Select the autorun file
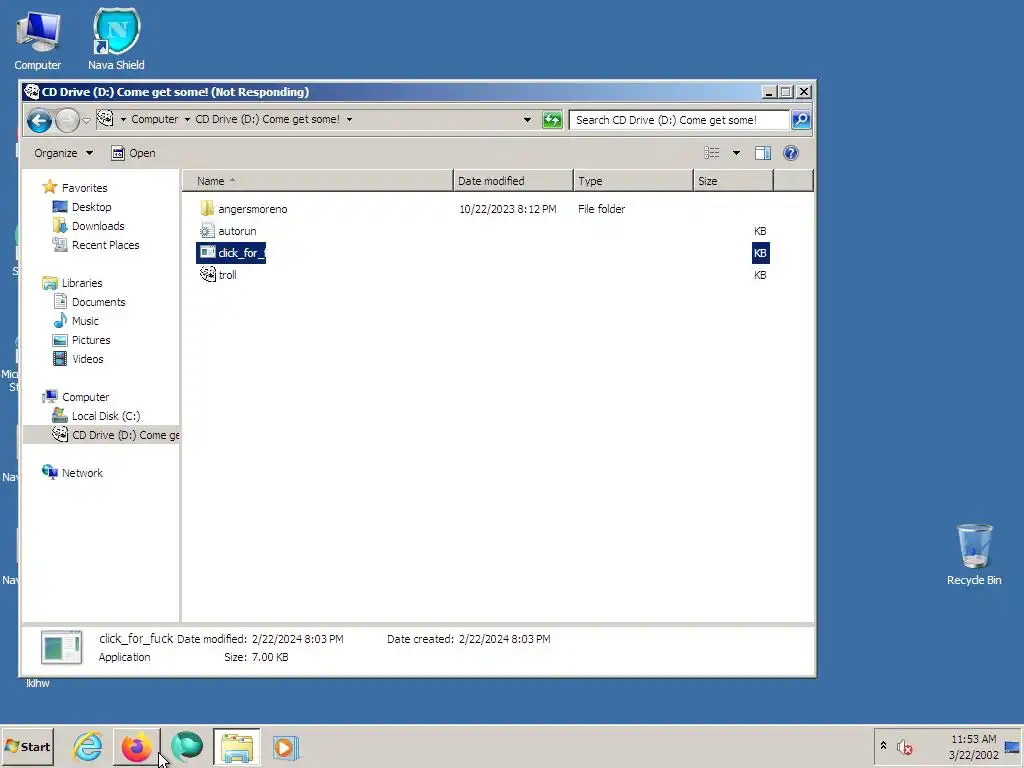 coord(229,231)
